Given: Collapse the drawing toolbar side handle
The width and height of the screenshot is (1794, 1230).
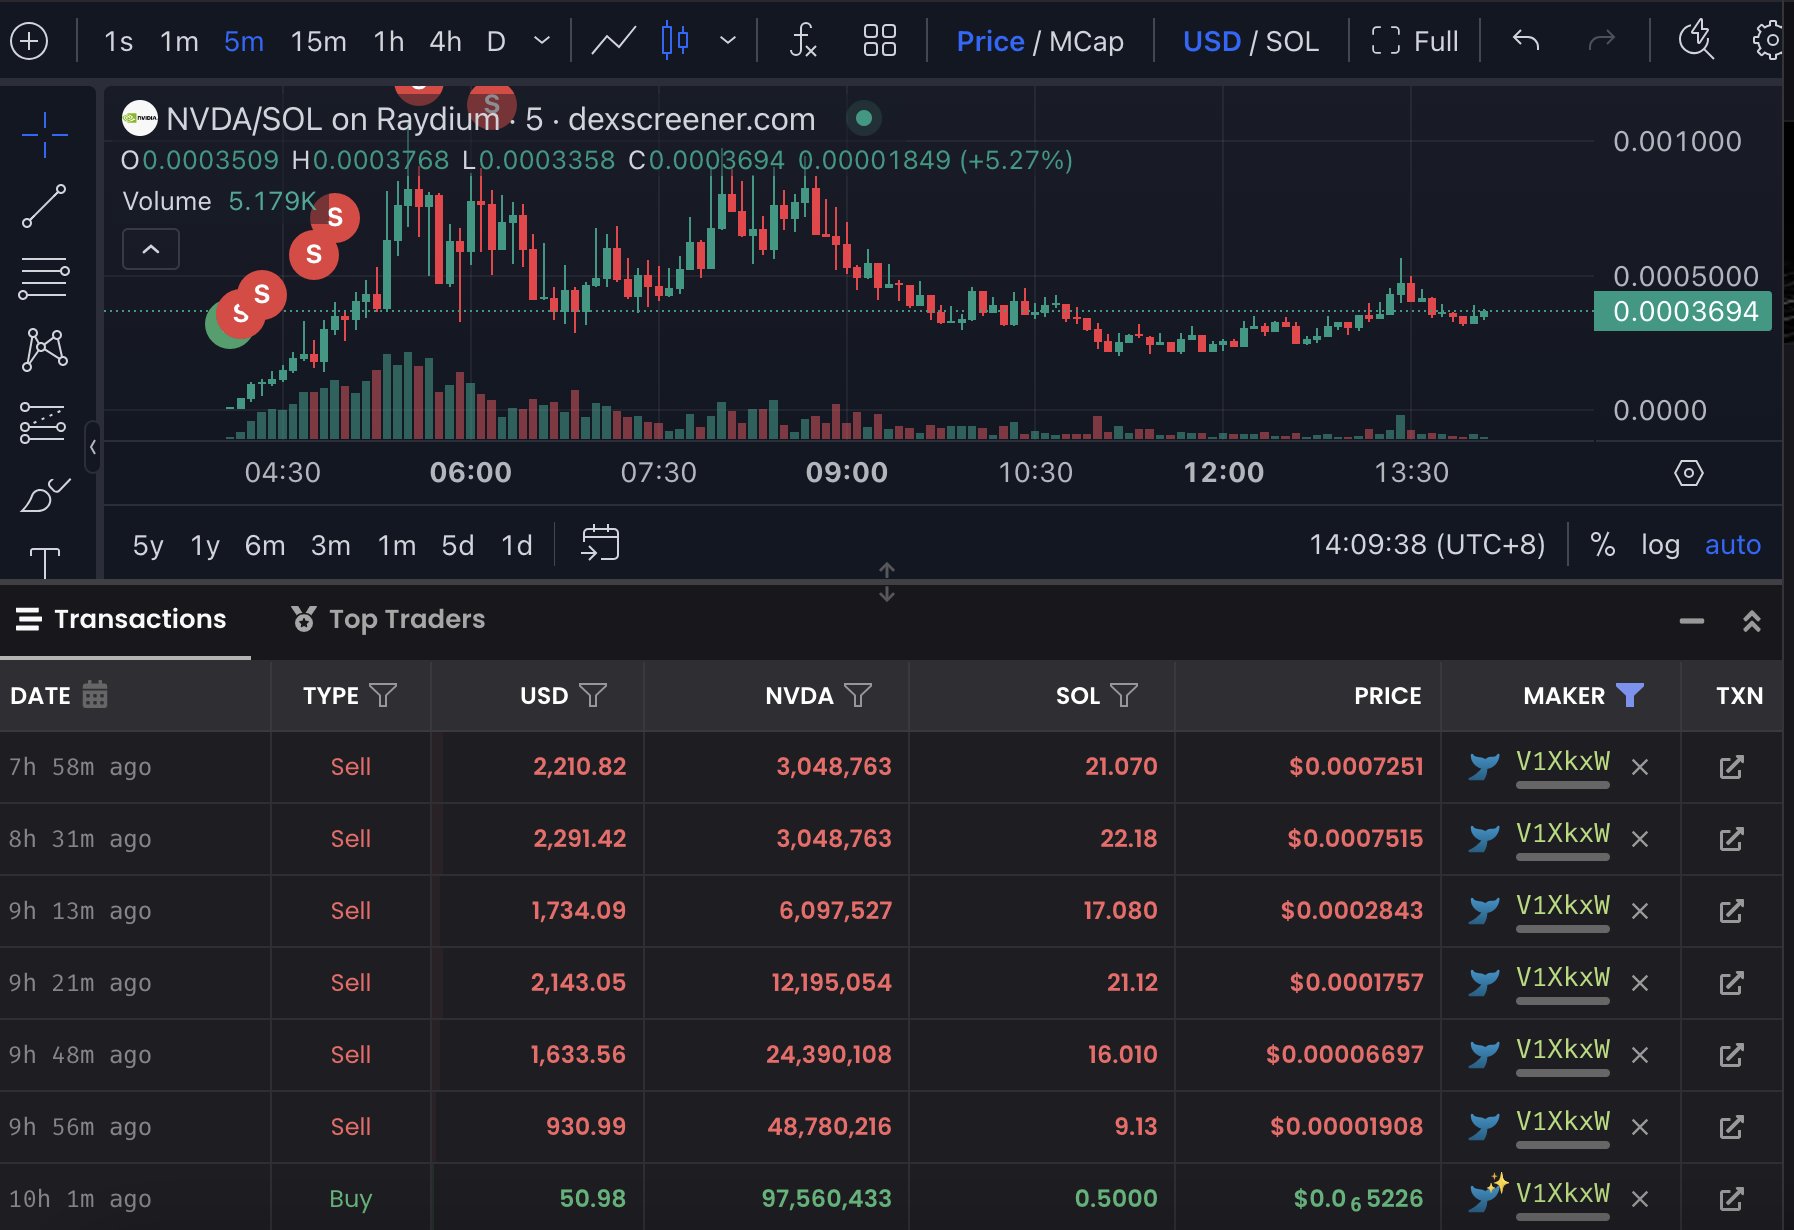Looking at the screenshot, I should 93,447.
